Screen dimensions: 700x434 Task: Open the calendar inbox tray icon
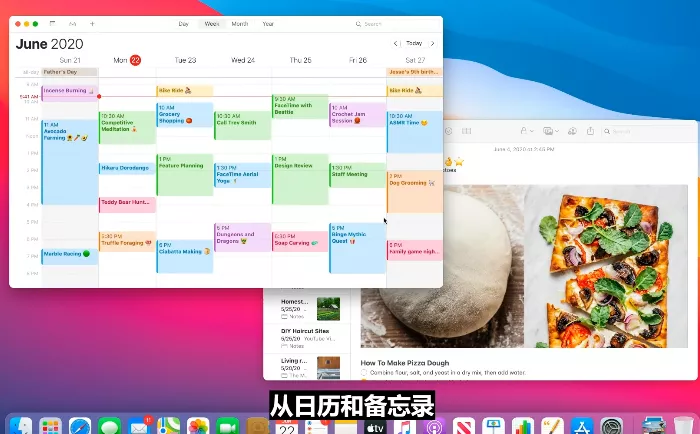pos(73,23)
